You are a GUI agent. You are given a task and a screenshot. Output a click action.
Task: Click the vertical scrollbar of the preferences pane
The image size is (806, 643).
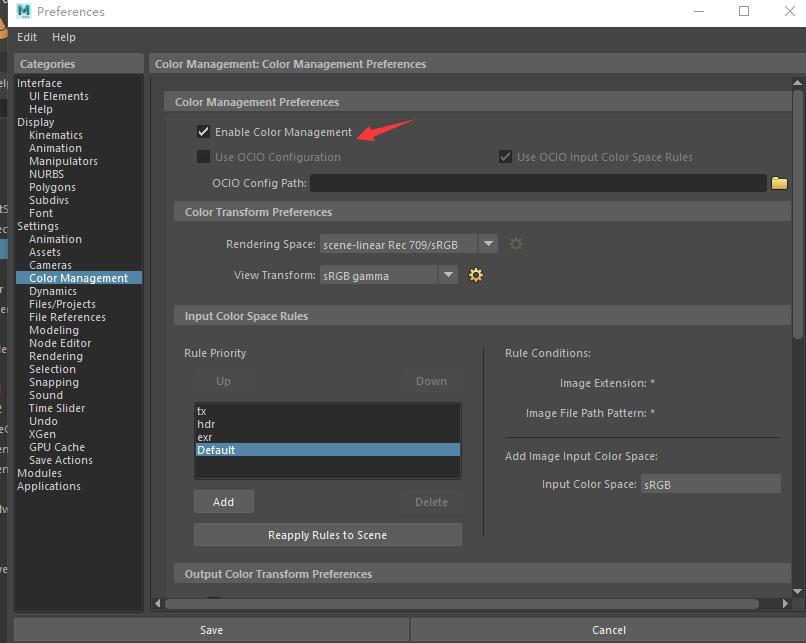pos(797,215)
